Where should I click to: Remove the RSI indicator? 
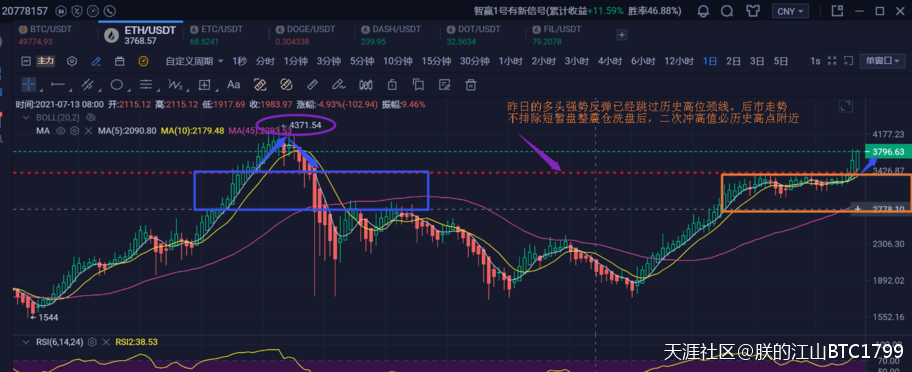[x=105, y=342]
